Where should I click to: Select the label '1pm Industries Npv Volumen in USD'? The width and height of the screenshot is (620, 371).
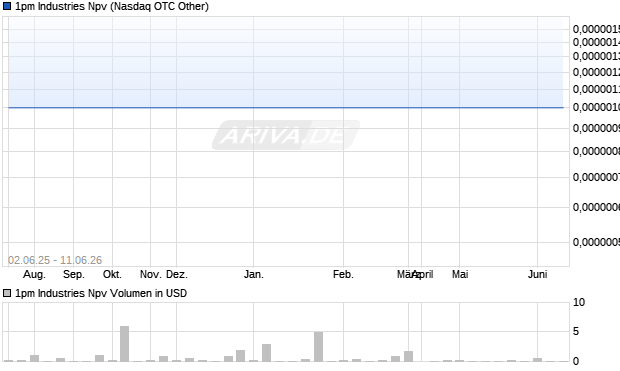tap(101, 293)
